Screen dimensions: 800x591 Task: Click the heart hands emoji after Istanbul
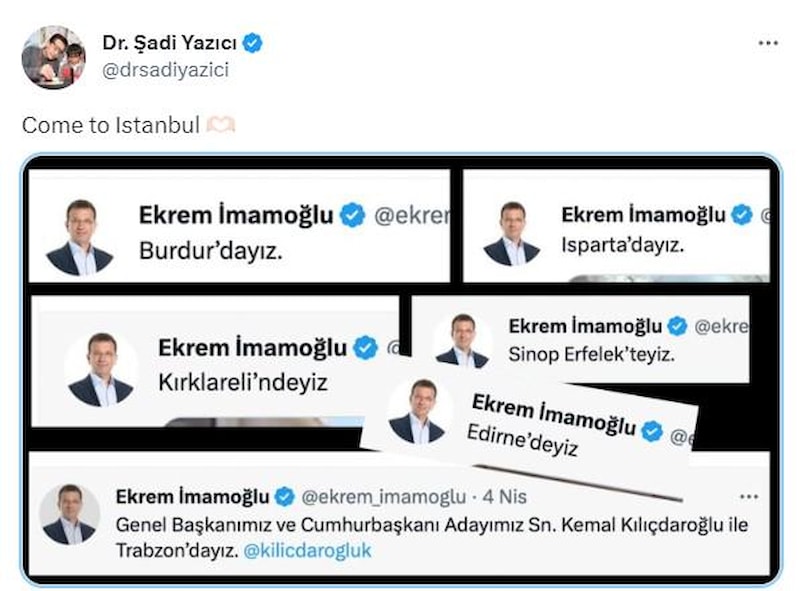[x=220, y=125]
